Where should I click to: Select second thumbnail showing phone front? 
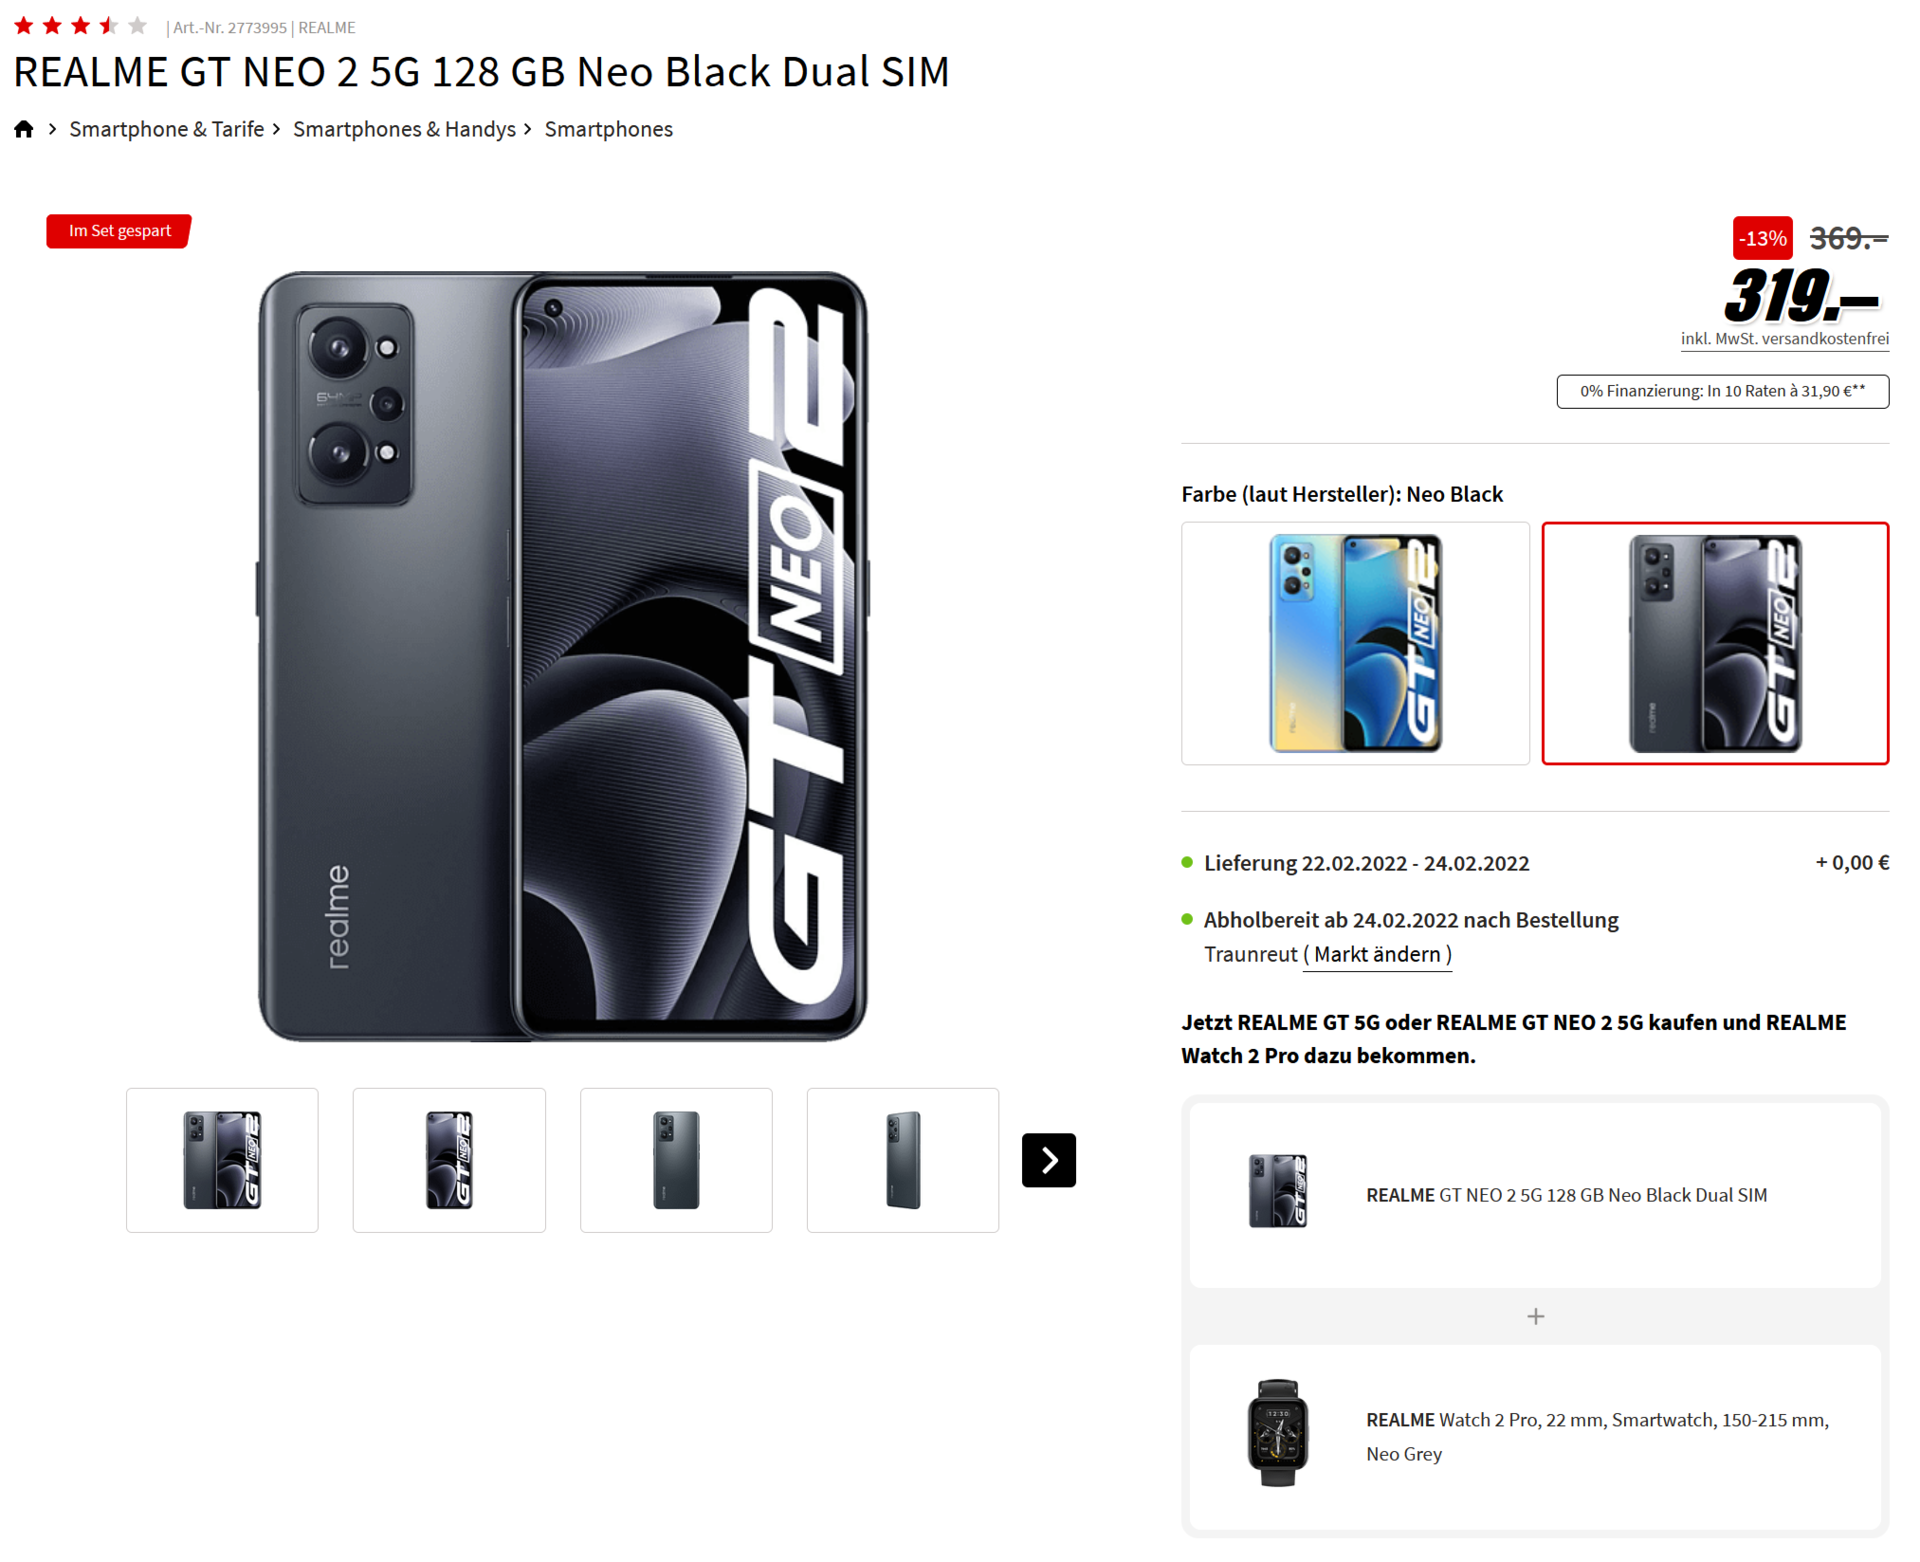[x=449, y=1160]
